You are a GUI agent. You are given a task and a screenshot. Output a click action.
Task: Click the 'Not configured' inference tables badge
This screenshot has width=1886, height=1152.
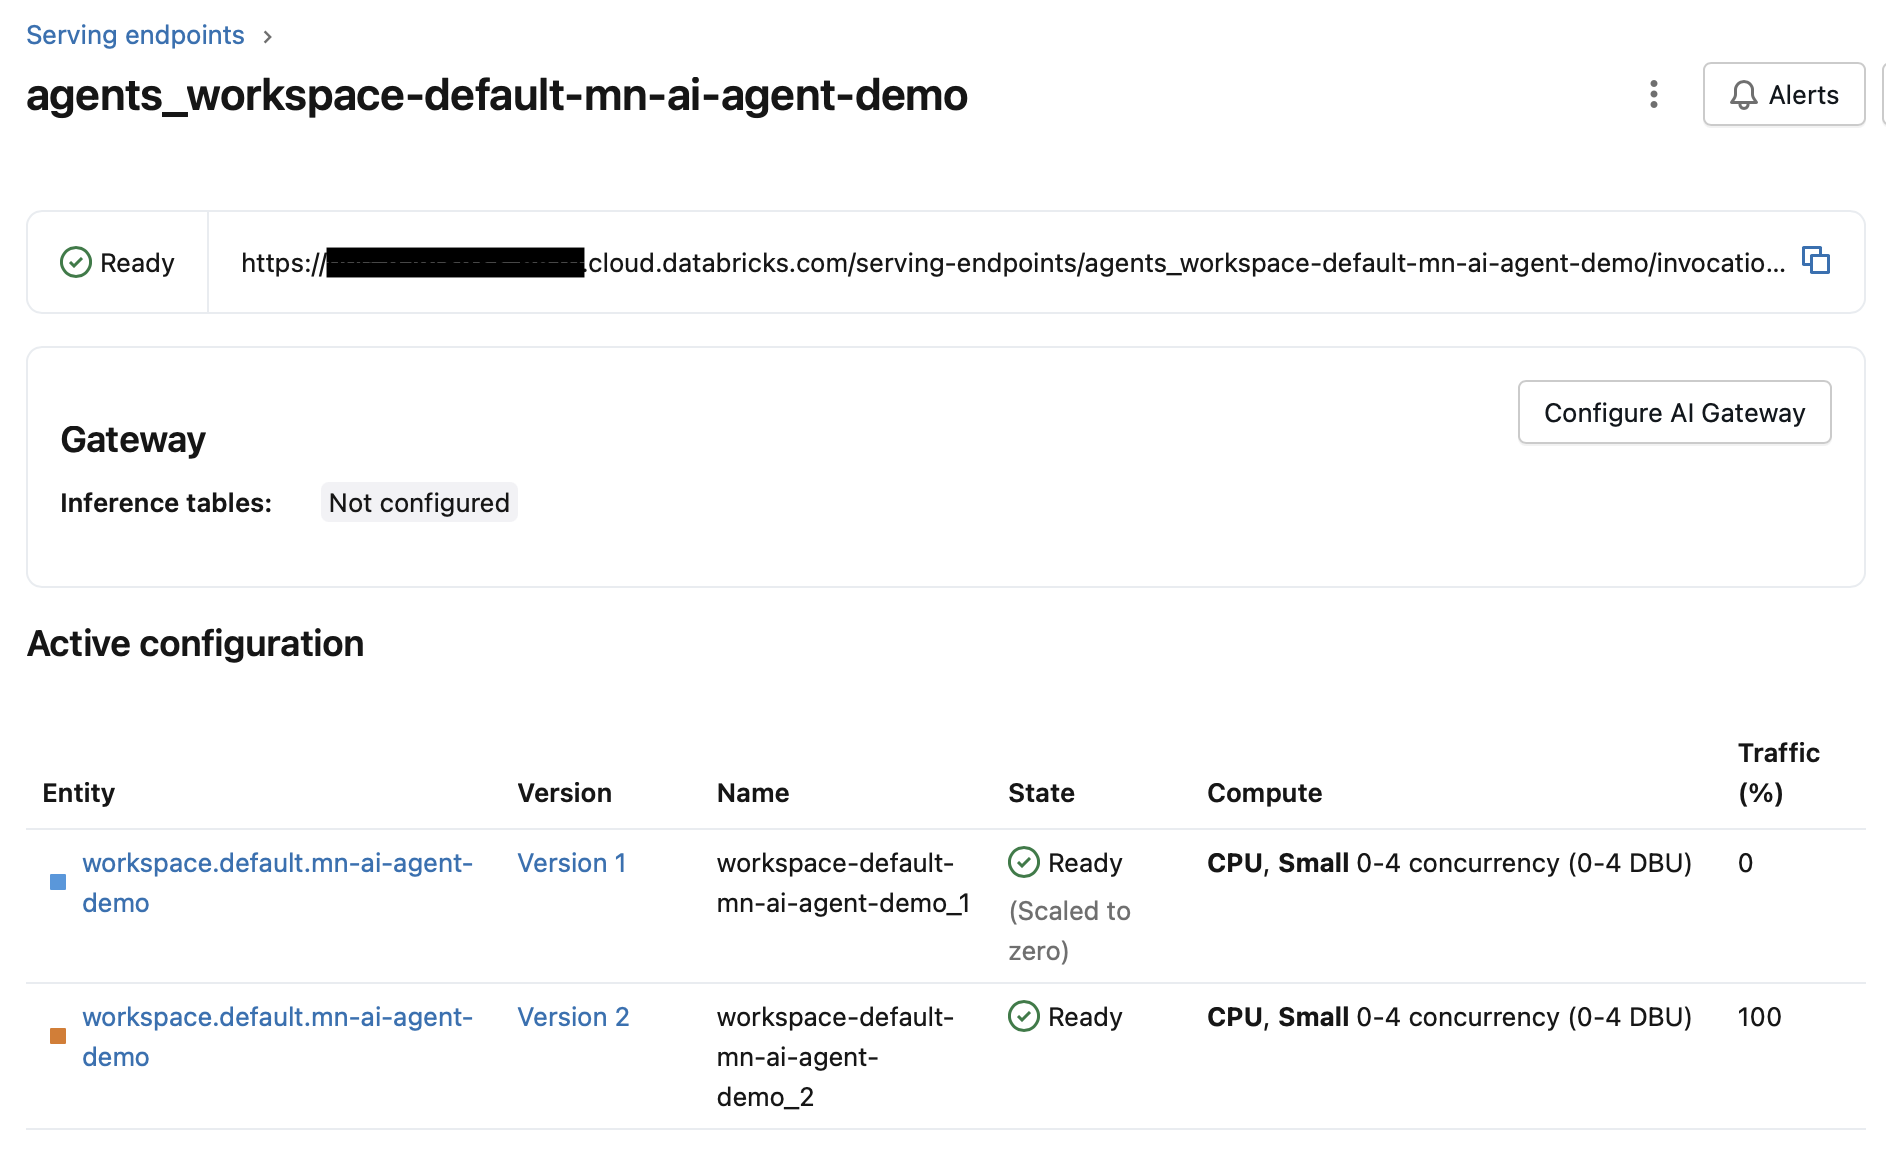pos(419,502)
